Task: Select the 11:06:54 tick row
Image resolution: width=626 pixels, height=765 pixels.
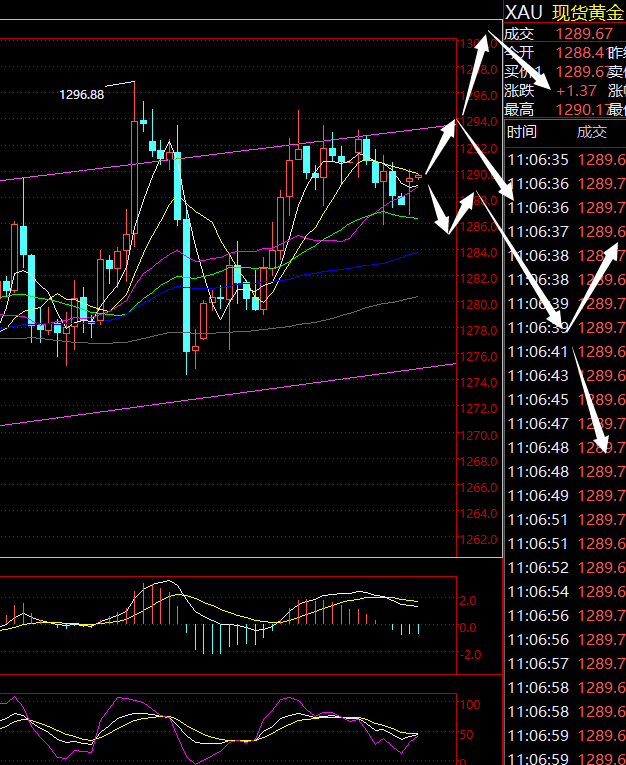Action: tap(565, 592)
